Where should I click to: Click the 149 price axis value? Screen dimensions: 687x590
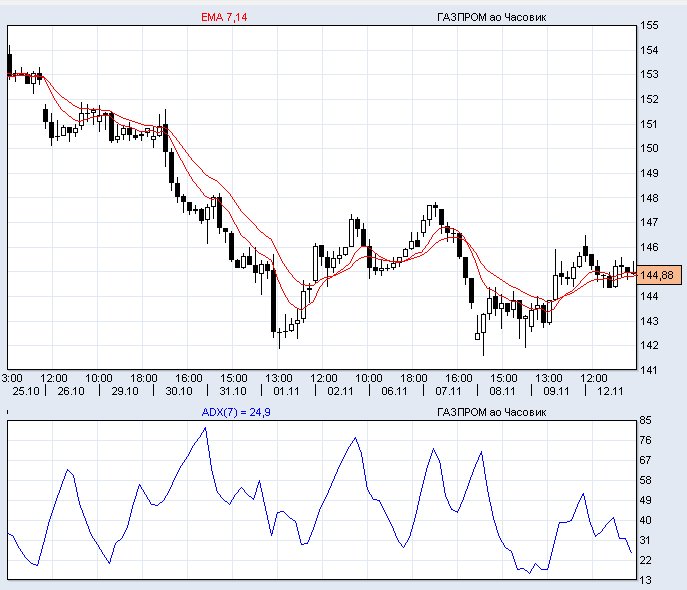649,173
